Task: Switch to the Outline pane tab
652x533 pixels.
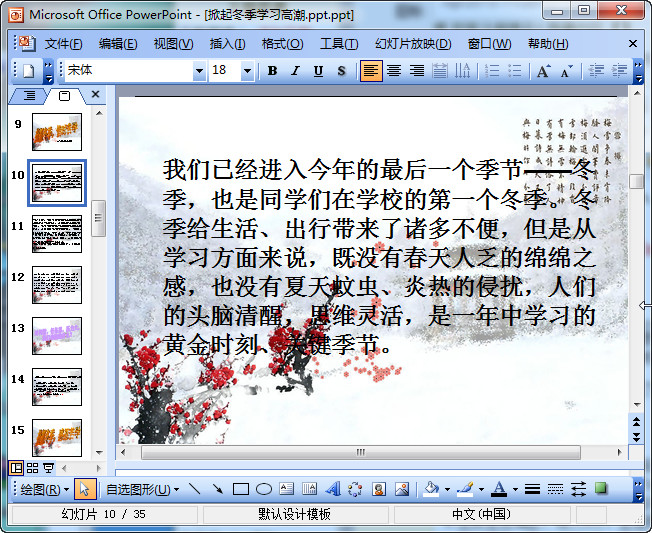Action: coord(28,95)
